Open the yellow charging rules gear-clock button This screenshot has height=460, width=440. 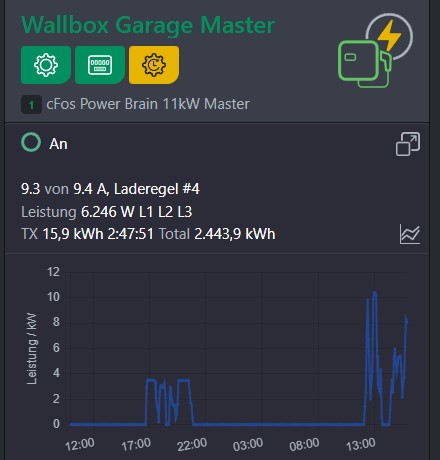154,65
